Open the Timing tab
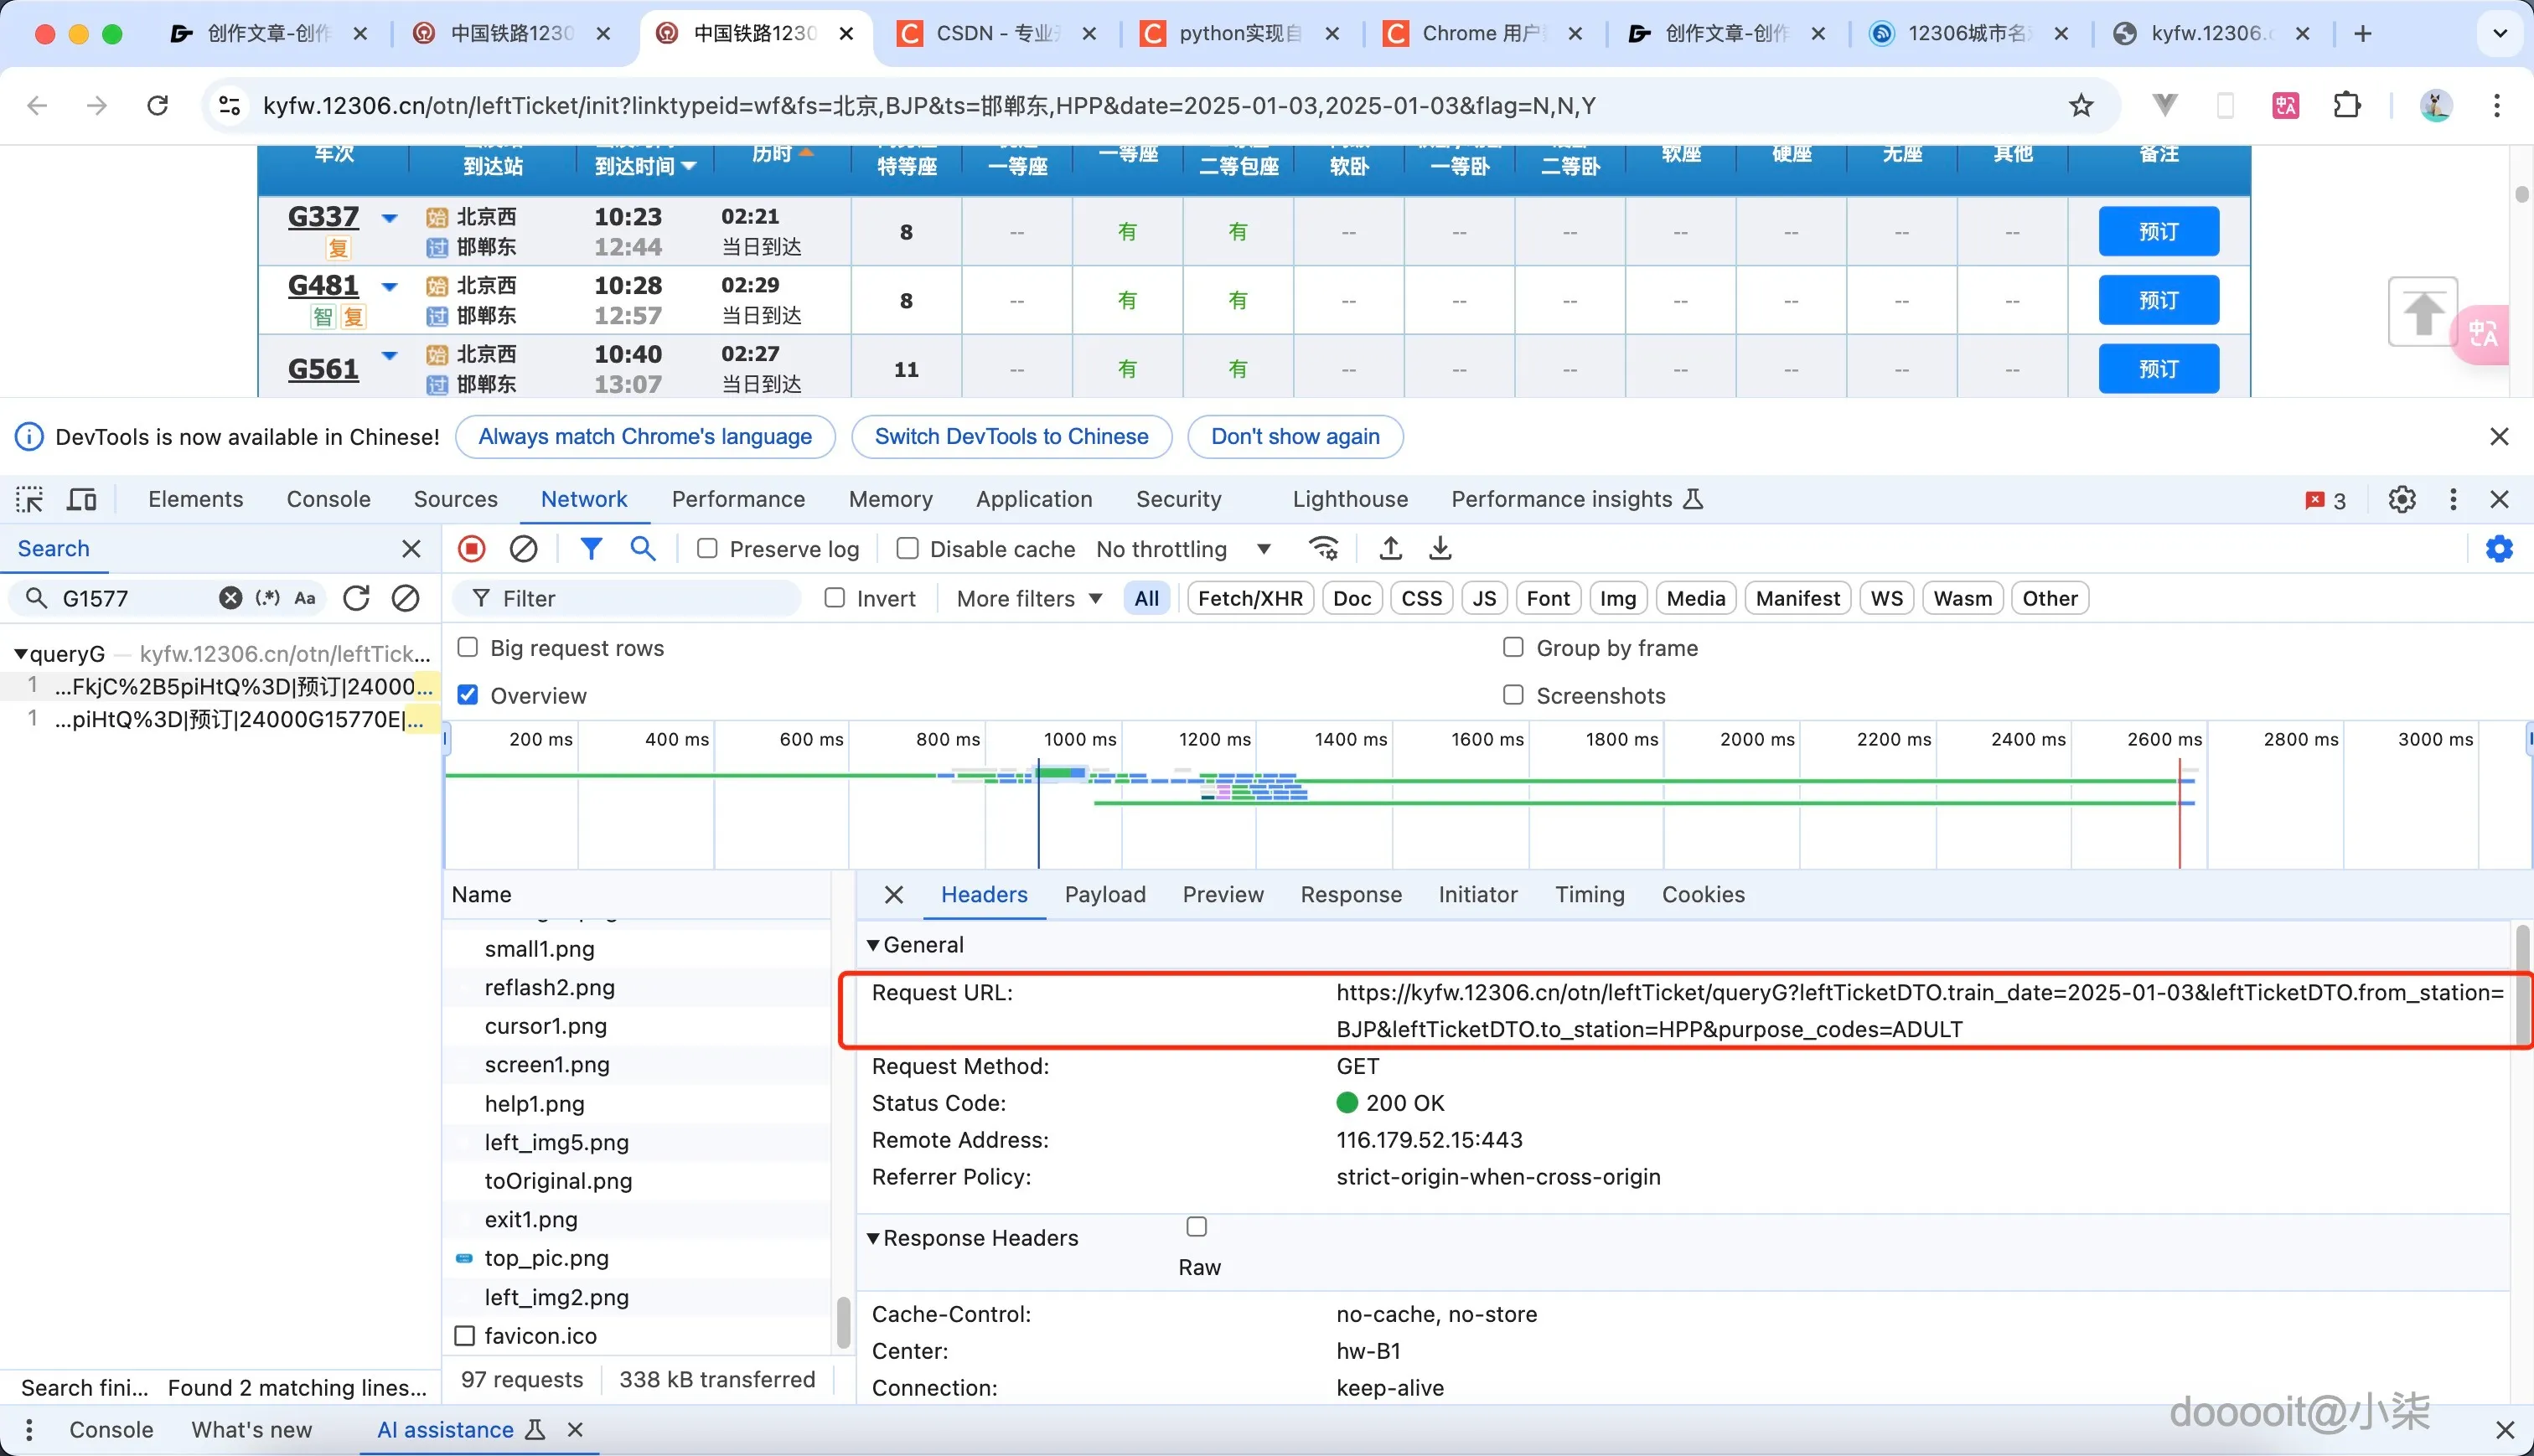This screenshot has width=2534, height=1456. pos(1589,894)
